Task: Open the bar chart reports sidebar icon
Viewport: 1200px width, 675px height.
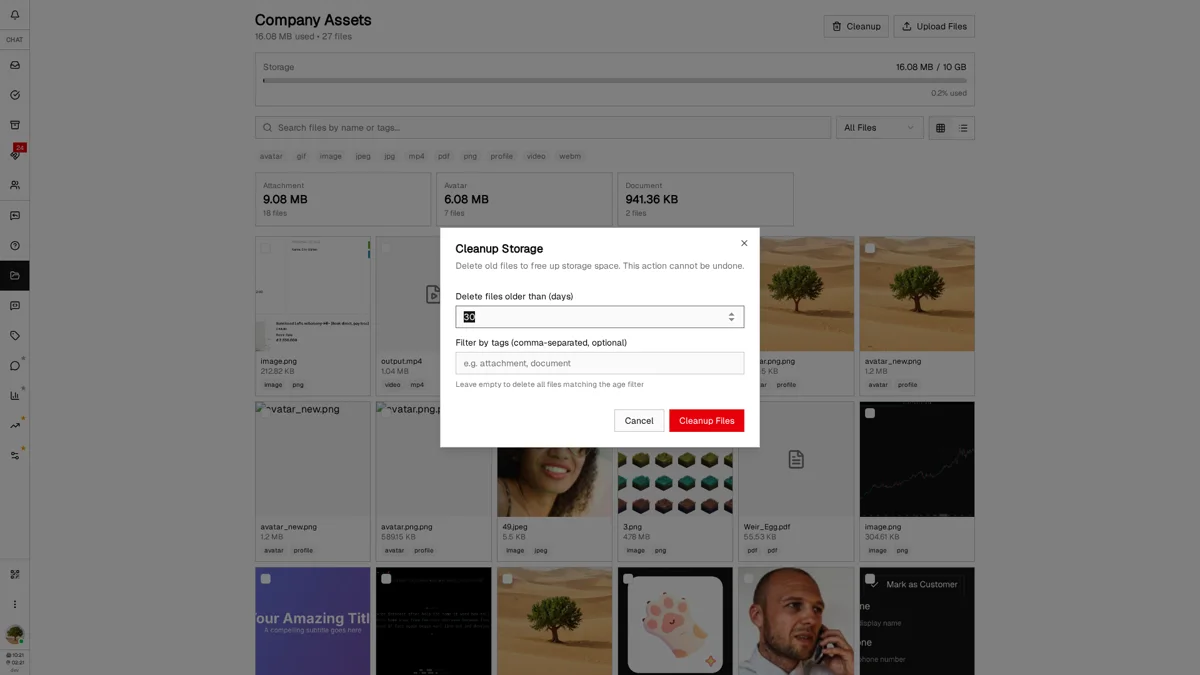Action: (15, 396)
